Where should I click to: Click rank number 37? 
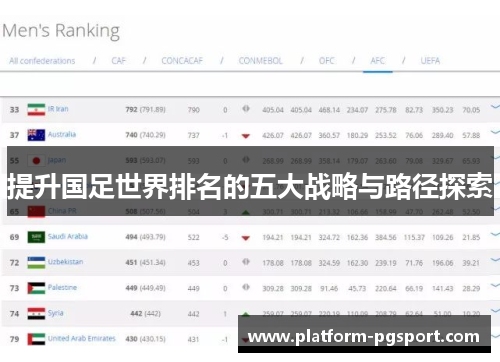[x=14, y=135]
